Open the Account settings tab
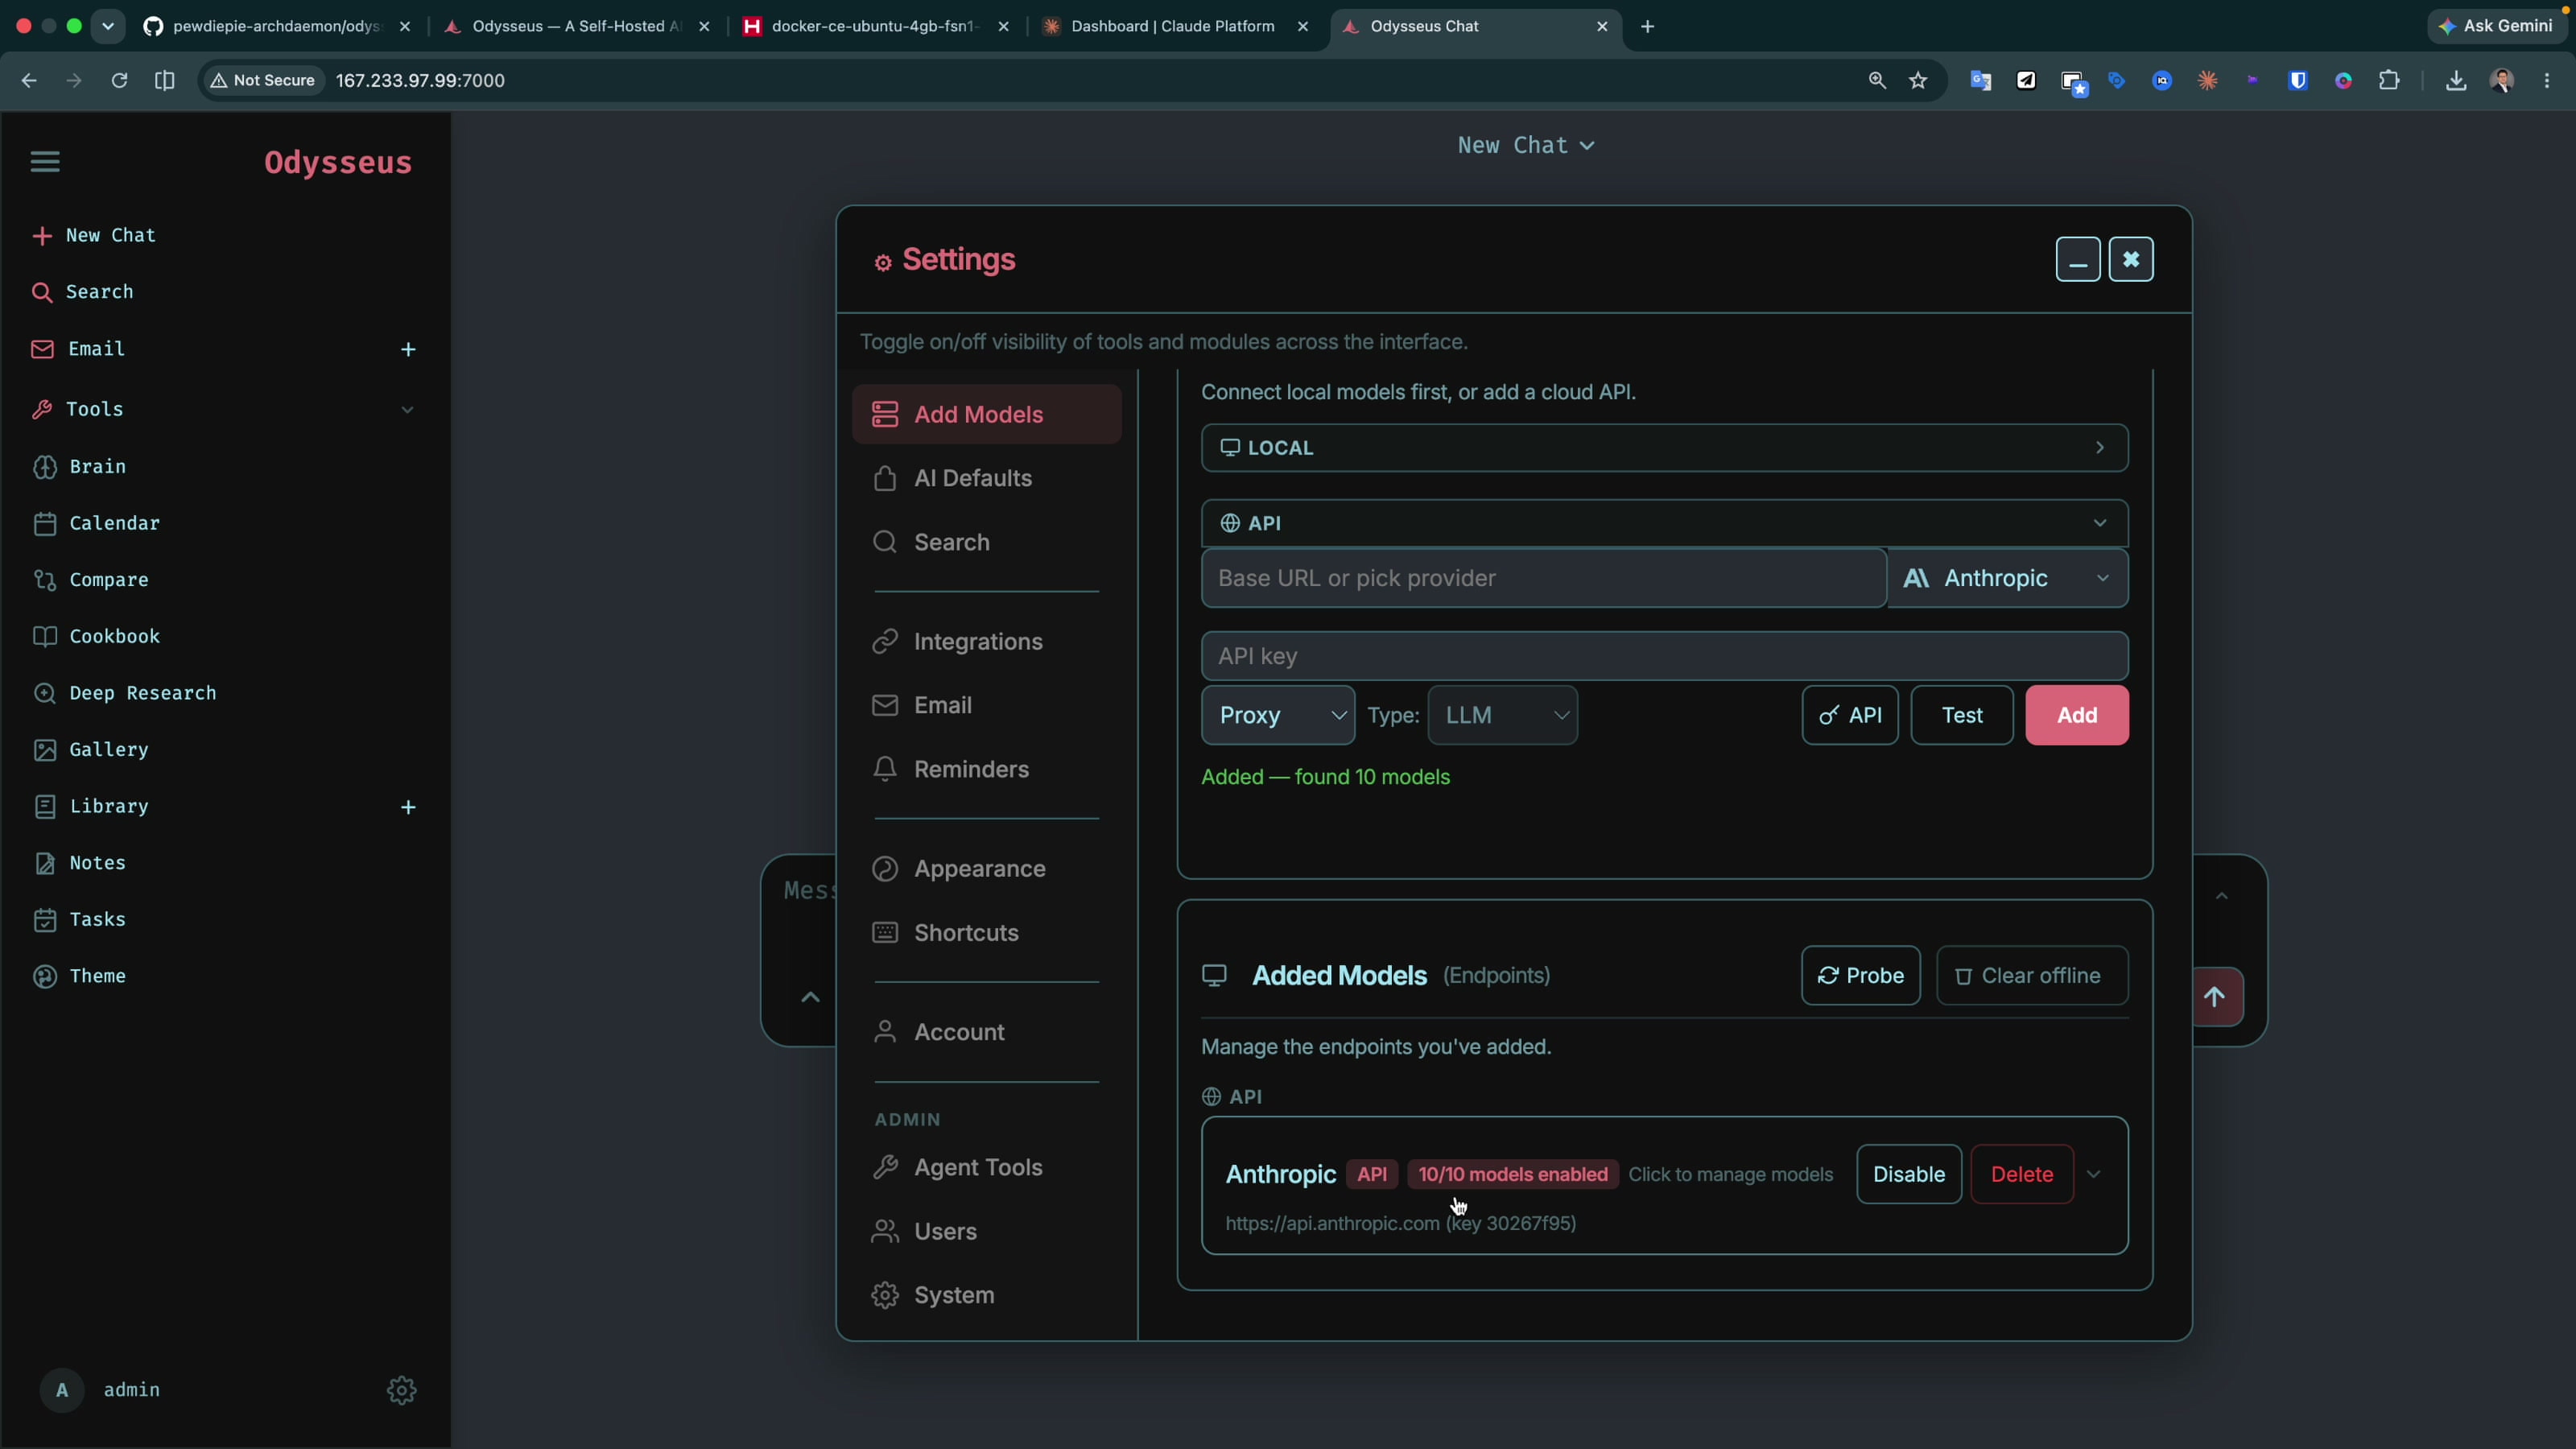The width and height of the screenshot is (2576, 1449). (986, 1032)
